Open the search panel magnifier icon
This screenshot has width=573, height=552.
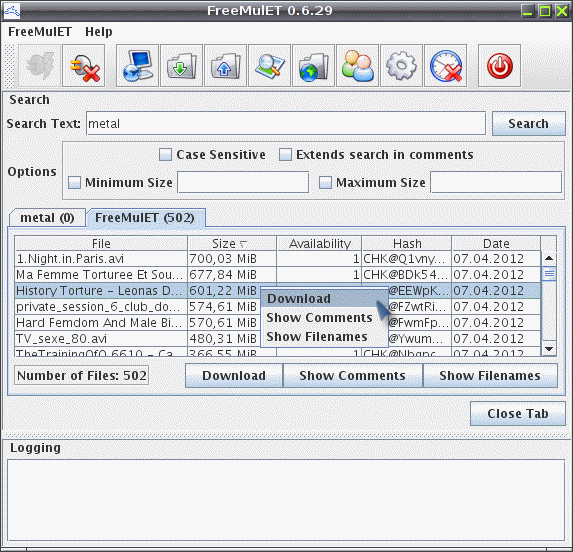pos(269,66)
